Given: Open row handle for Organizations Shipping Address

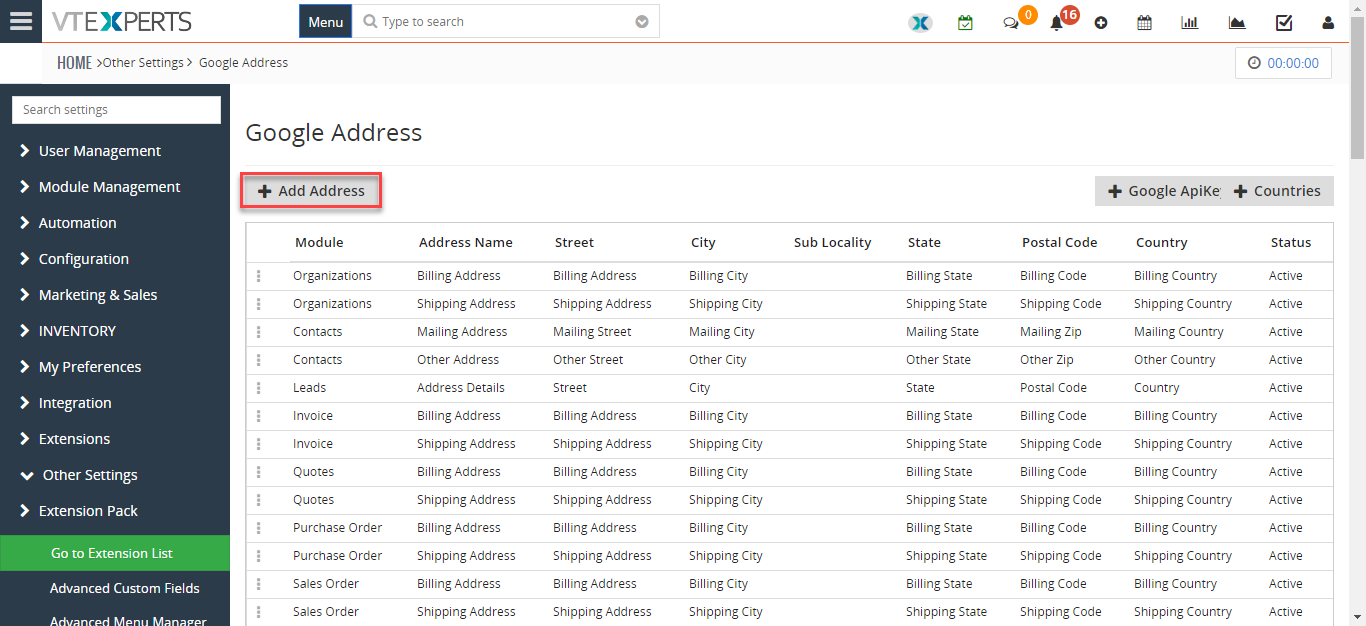Looking at the screenshot, I should 259,304.
